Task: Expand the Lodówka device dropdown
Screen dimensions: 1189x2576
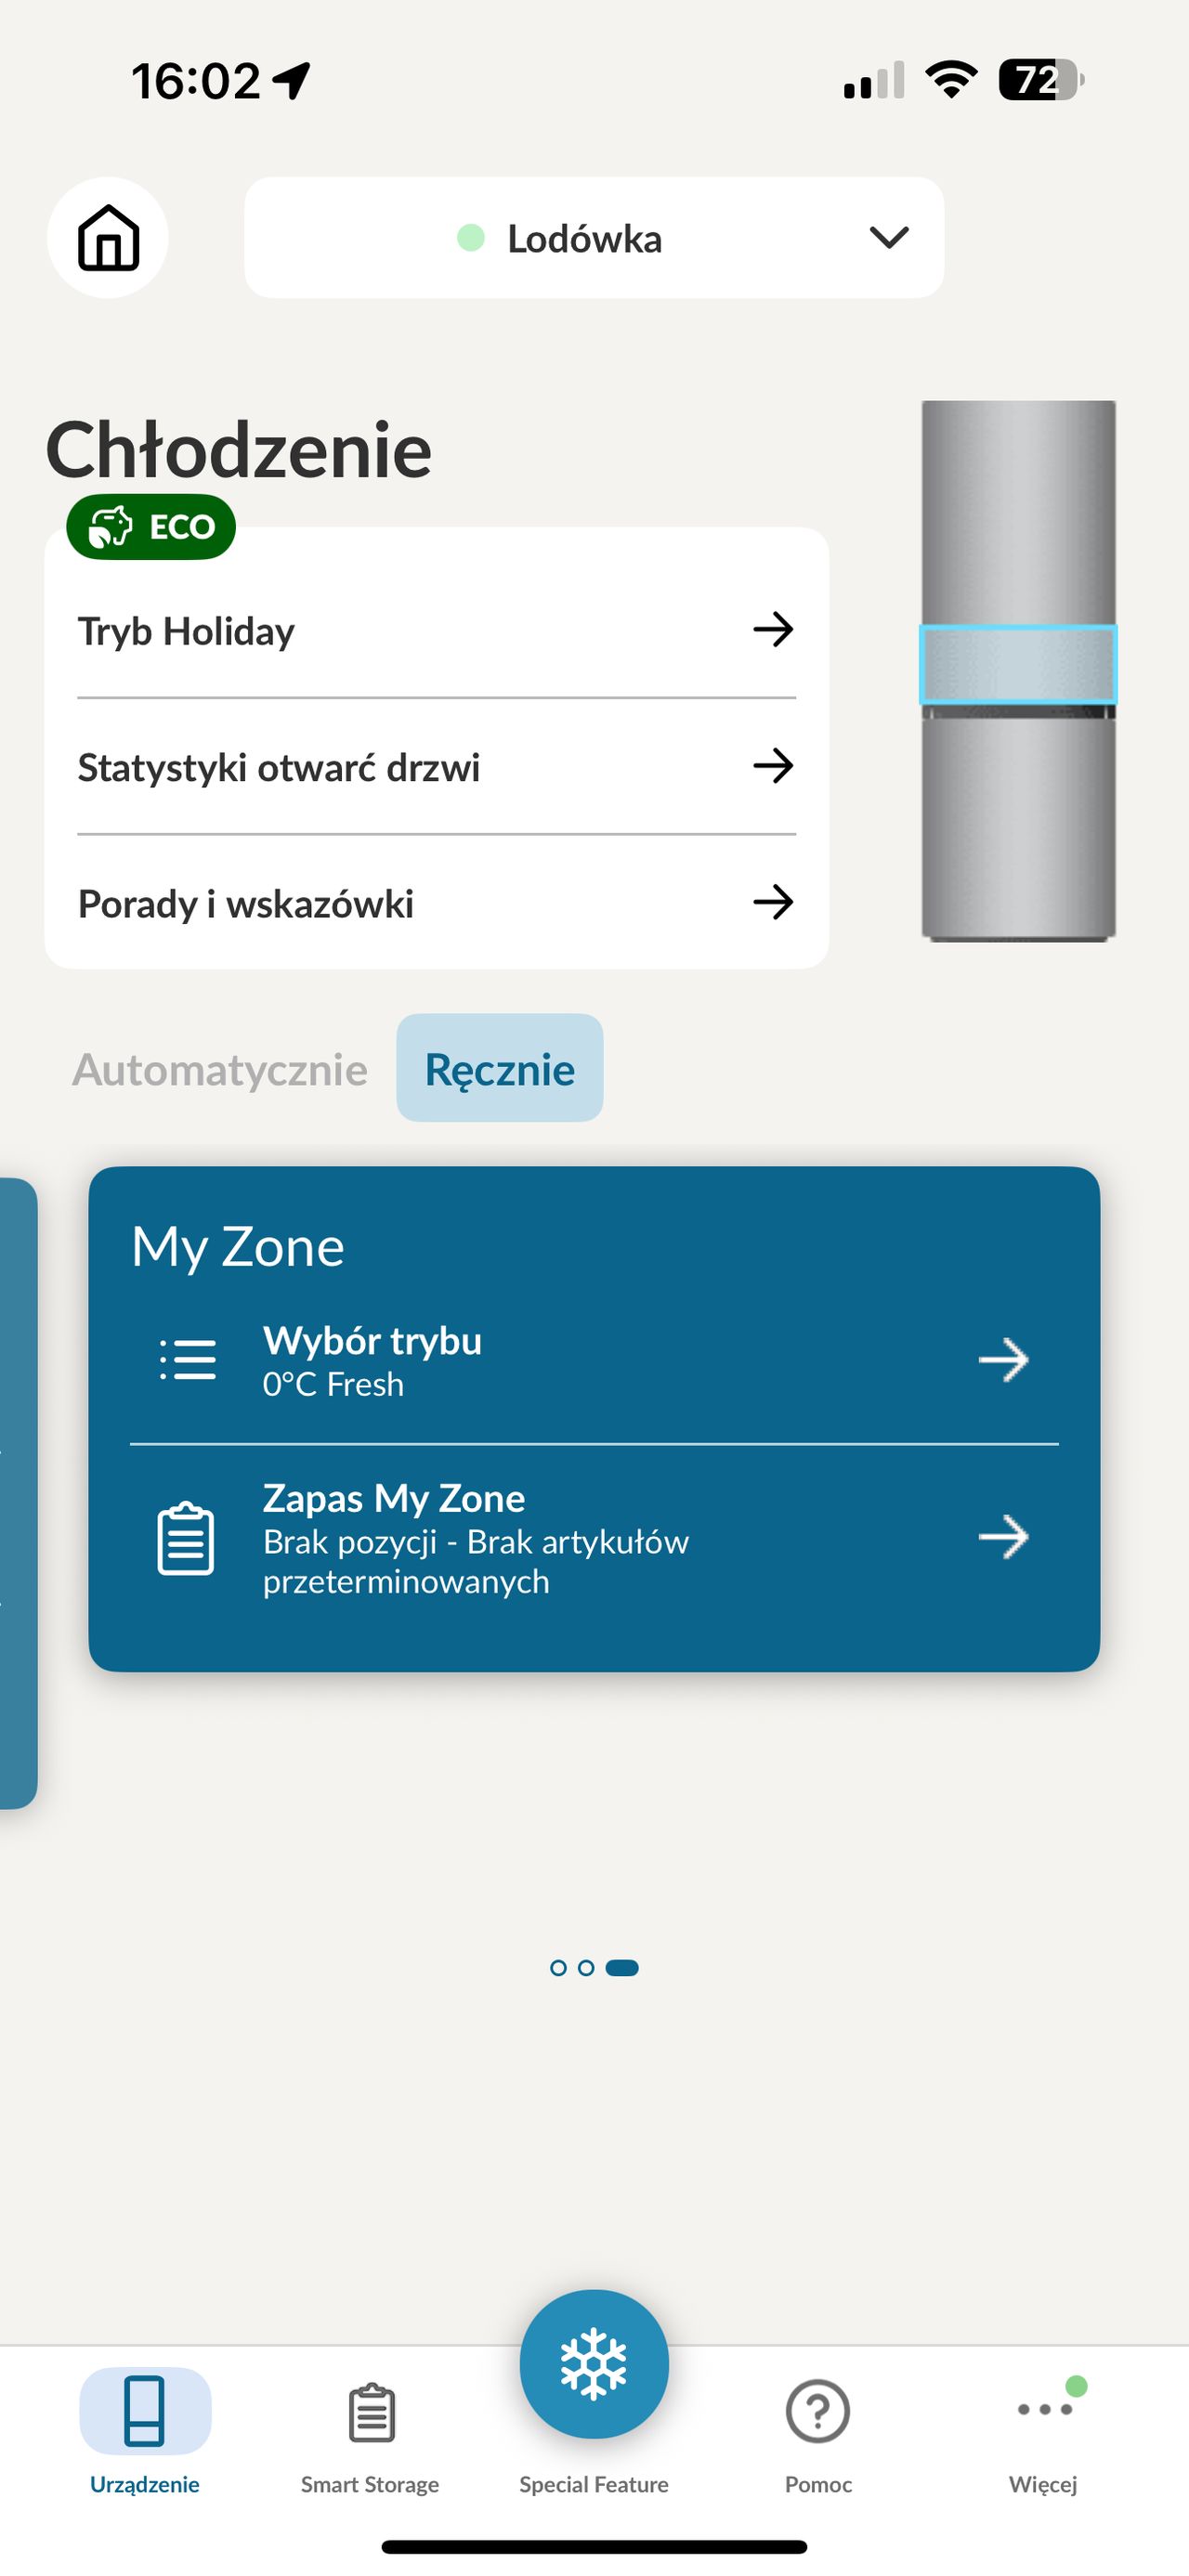Action: (594, 238)
